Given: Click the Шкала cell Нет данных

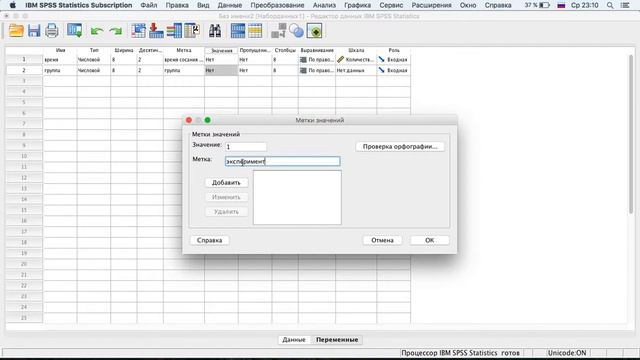Looking at the screenshot, I should (x=356, y=70).
